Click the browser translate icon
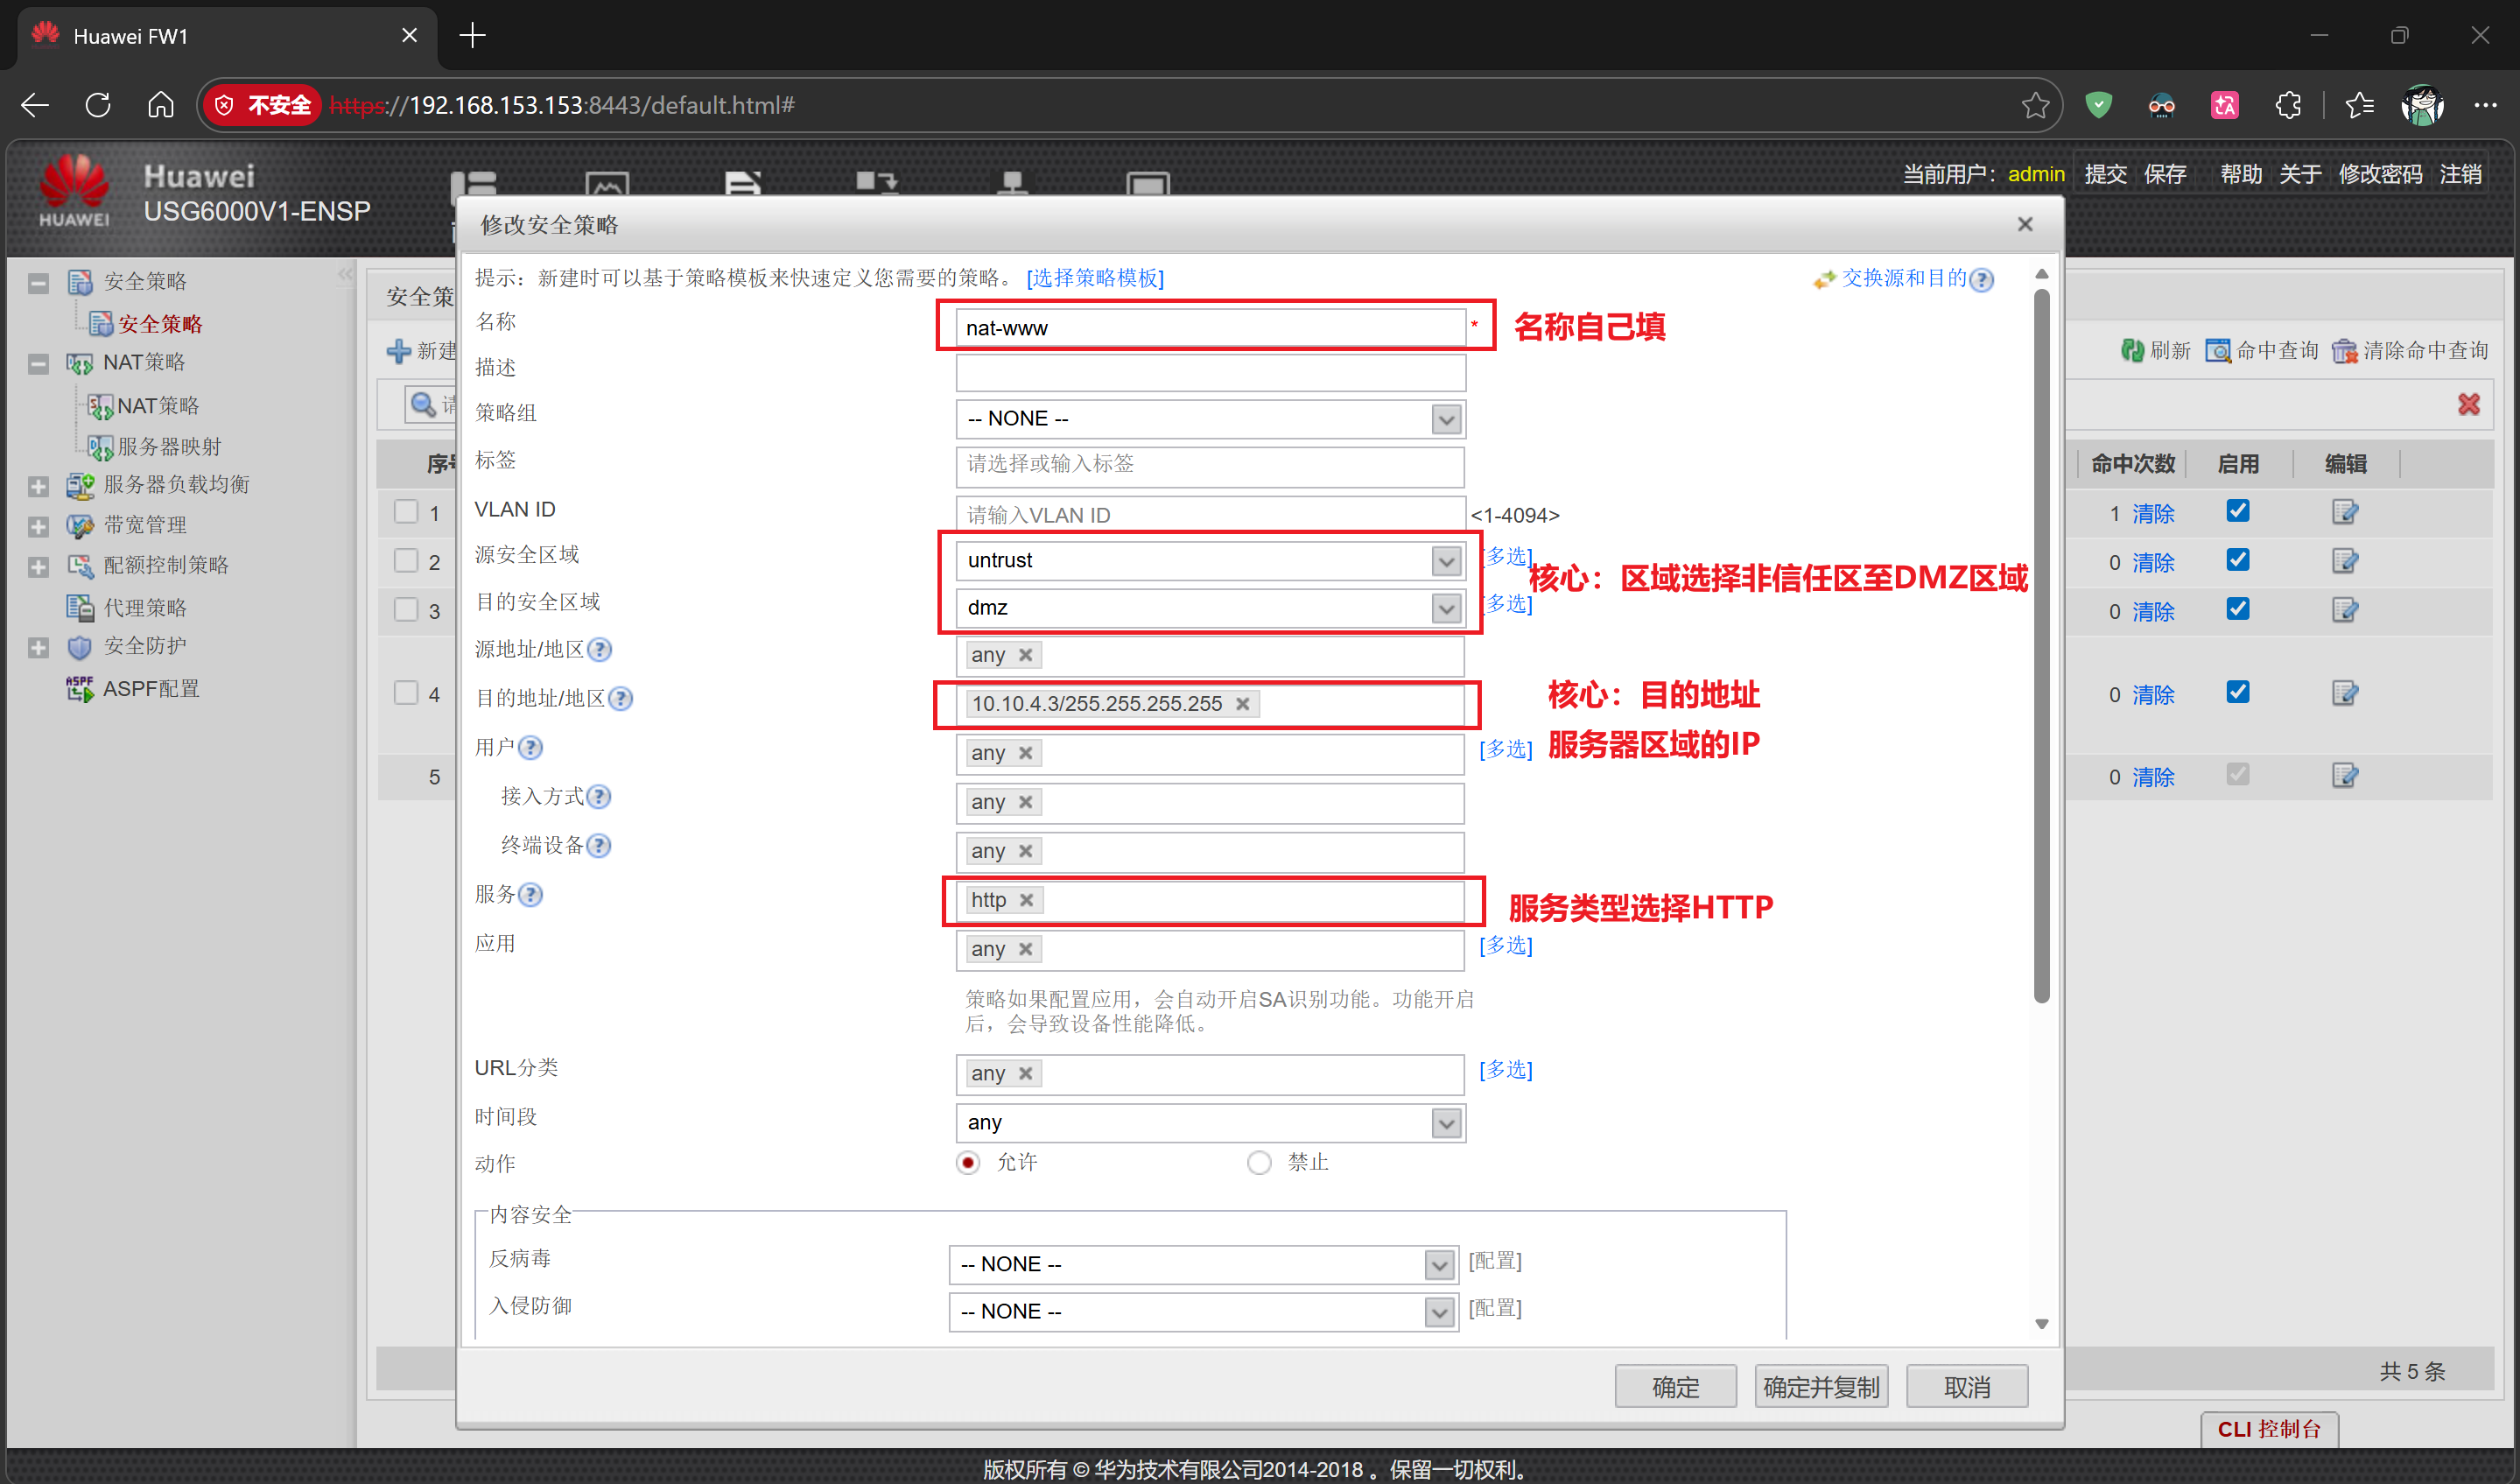 coord(2224,105)
